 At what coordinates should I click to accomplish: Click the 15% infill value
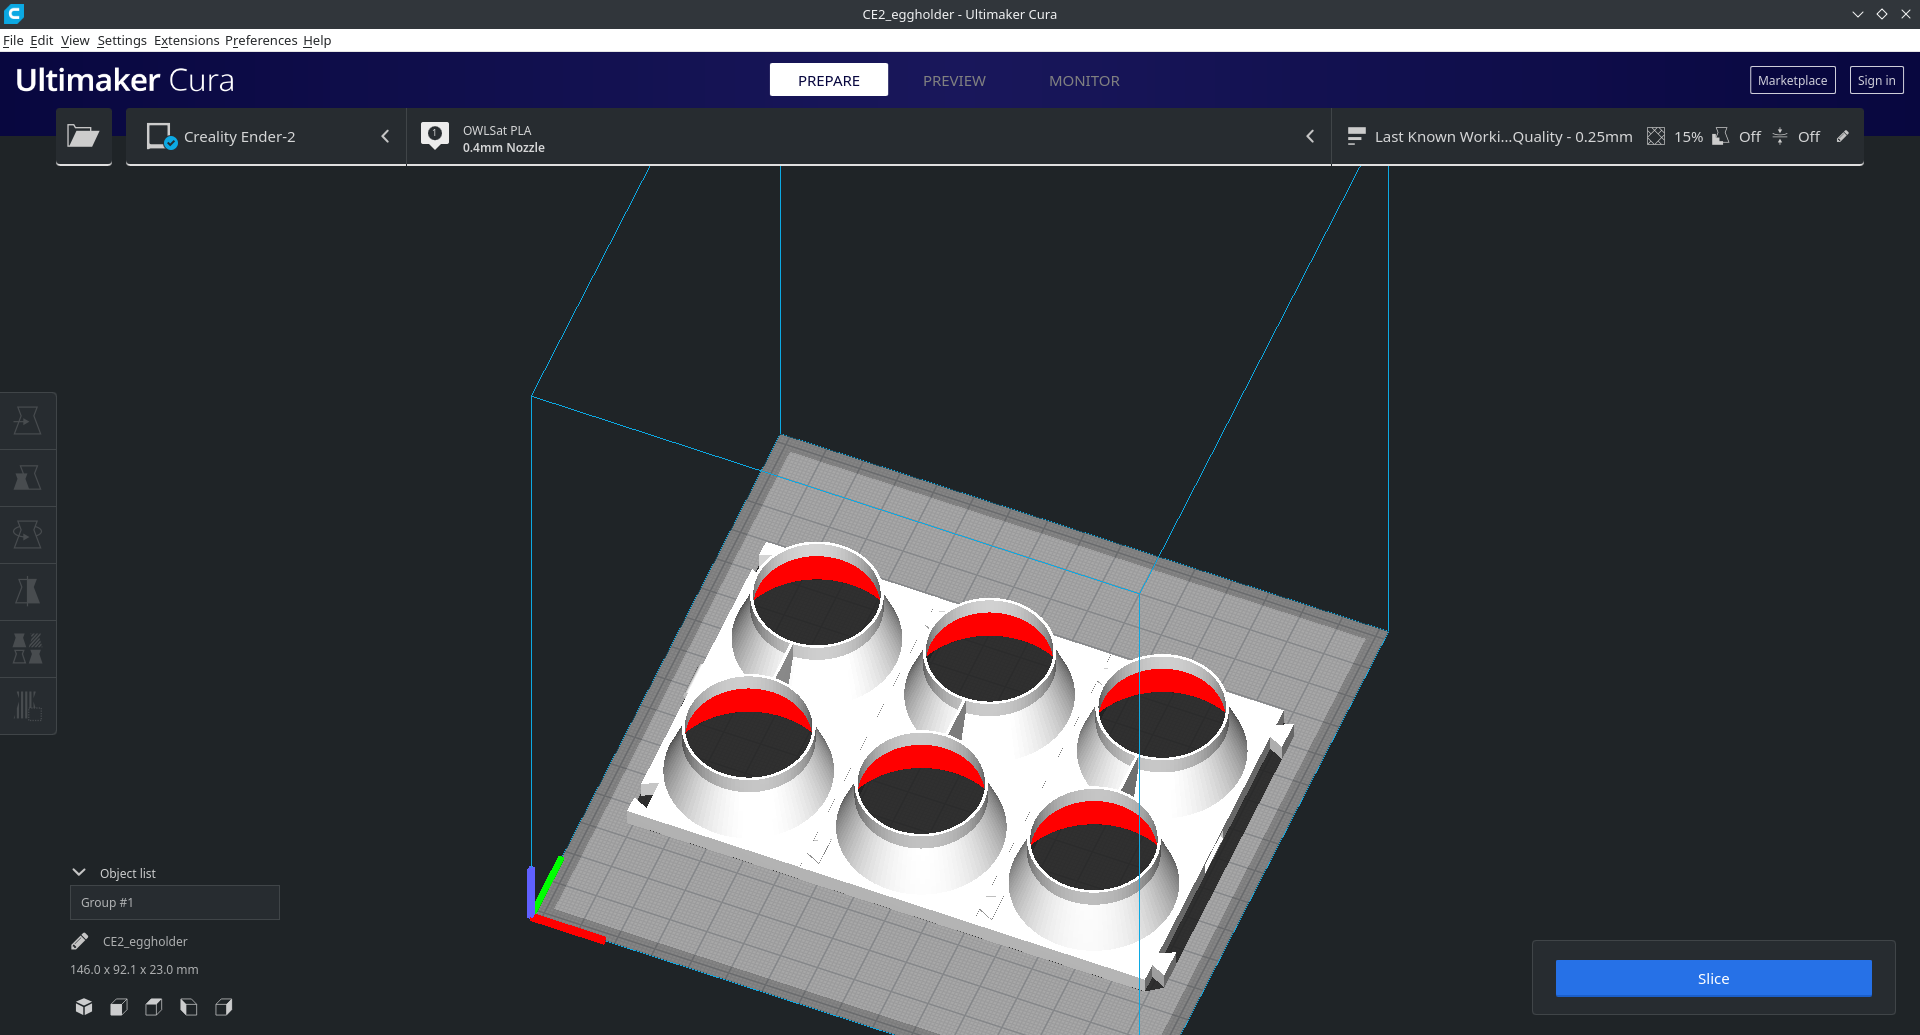click(x=1688, y=137)
